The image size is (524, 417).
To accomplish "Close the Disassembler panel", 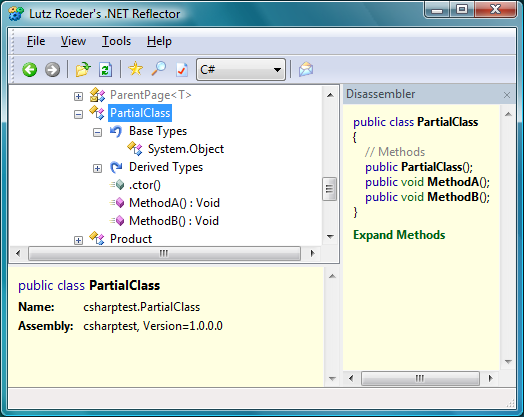I will [x=507, y=95].
